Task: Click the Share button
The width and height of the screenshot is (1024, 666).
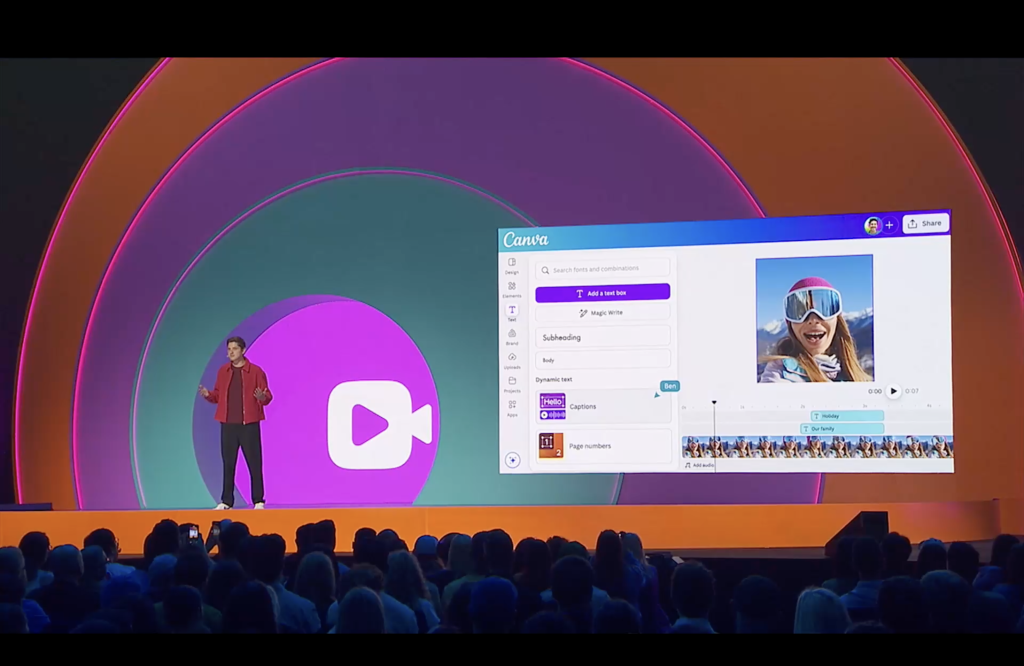Action: (x=925, y=224)
